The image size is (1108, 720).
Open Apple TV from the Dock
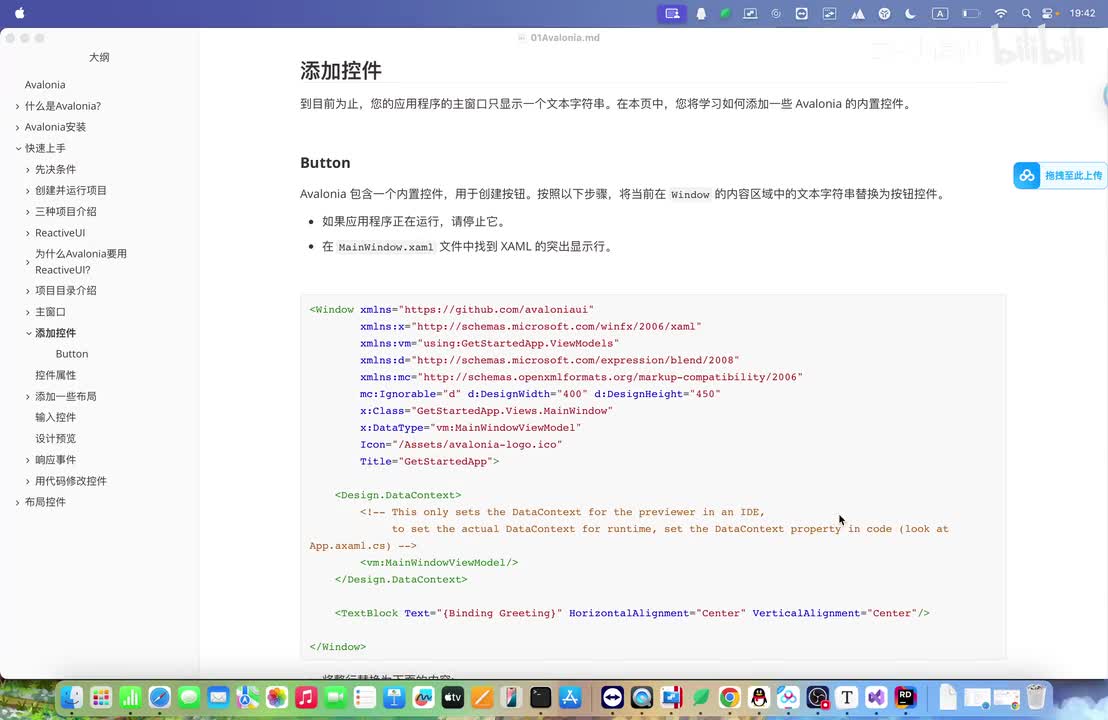(x=453, y=698)
